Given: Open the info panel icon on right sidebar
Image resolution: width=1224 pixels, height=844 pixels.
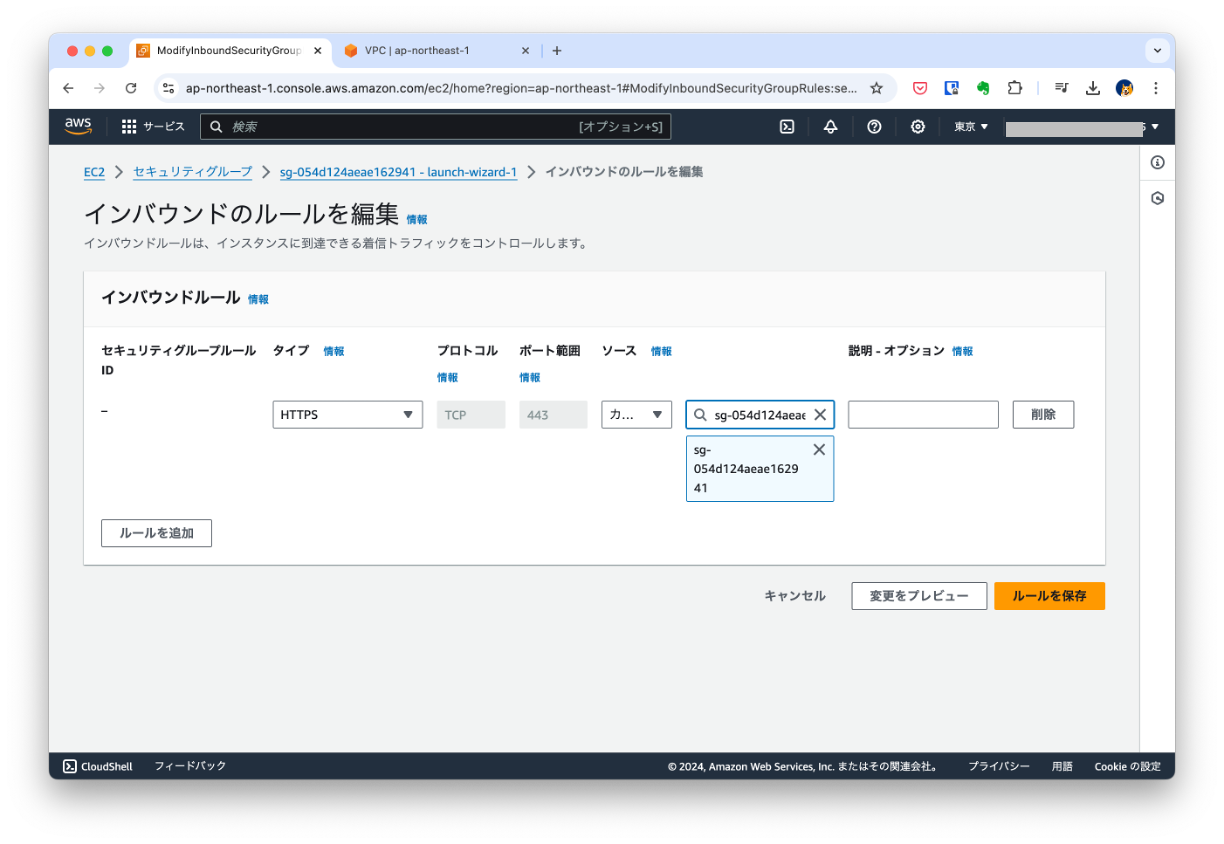Looking at the screenshot, I should [x=1157, y=162].
